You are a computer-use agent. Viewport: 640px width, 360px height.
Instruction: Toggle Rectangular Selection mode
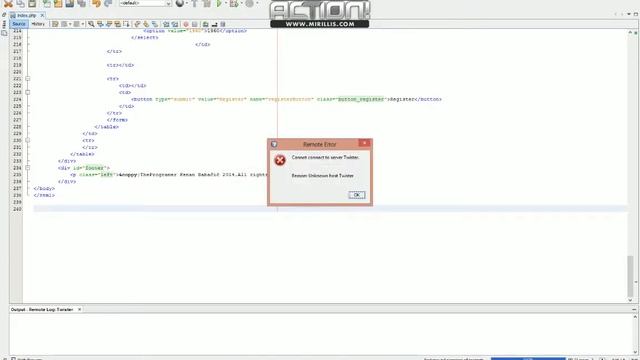[x=126, y=24]
